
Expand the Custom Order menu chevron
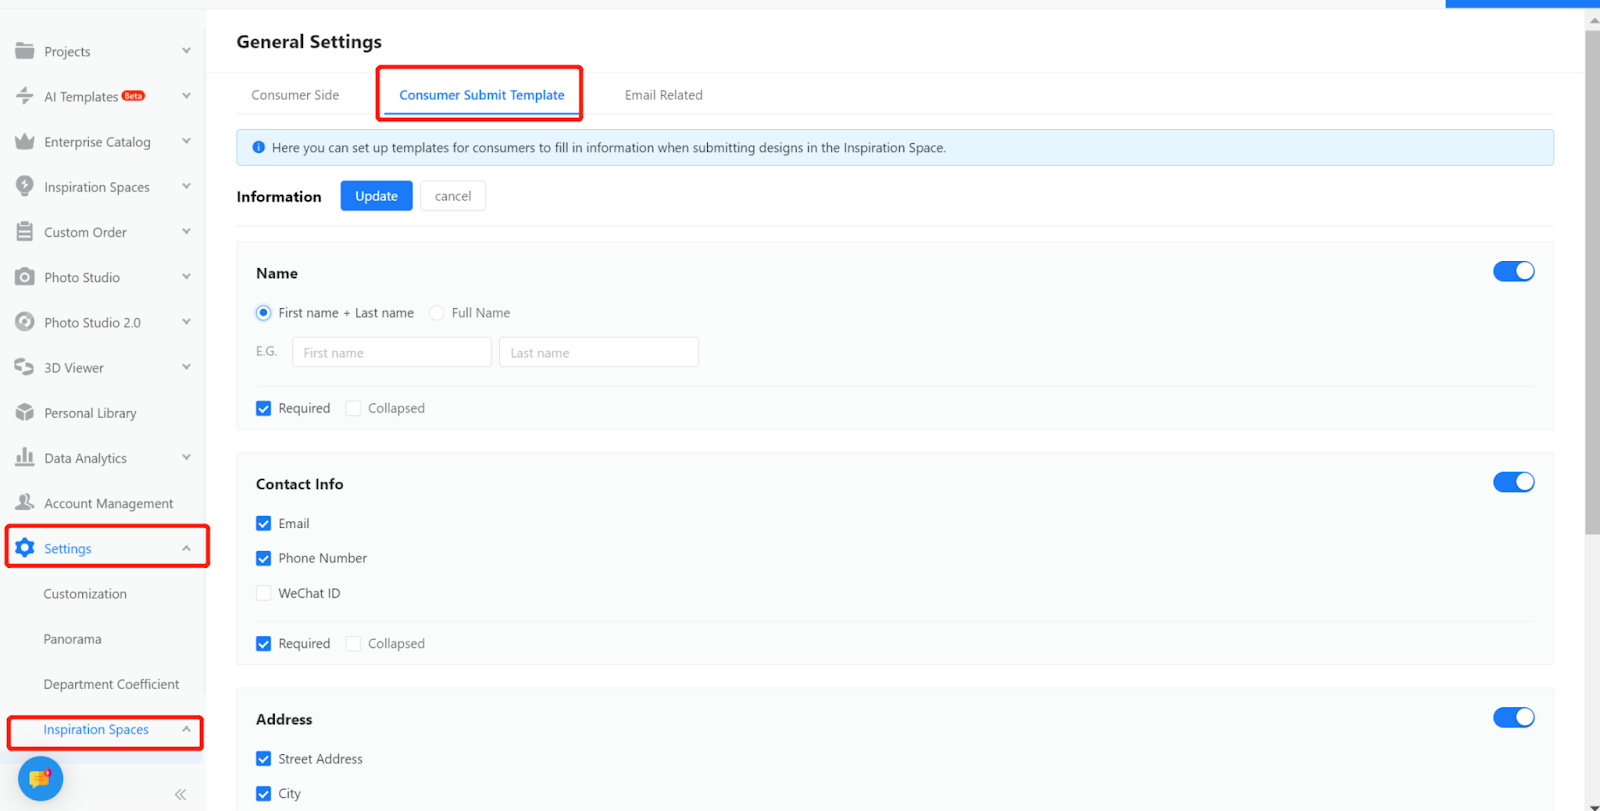[186, 232]
